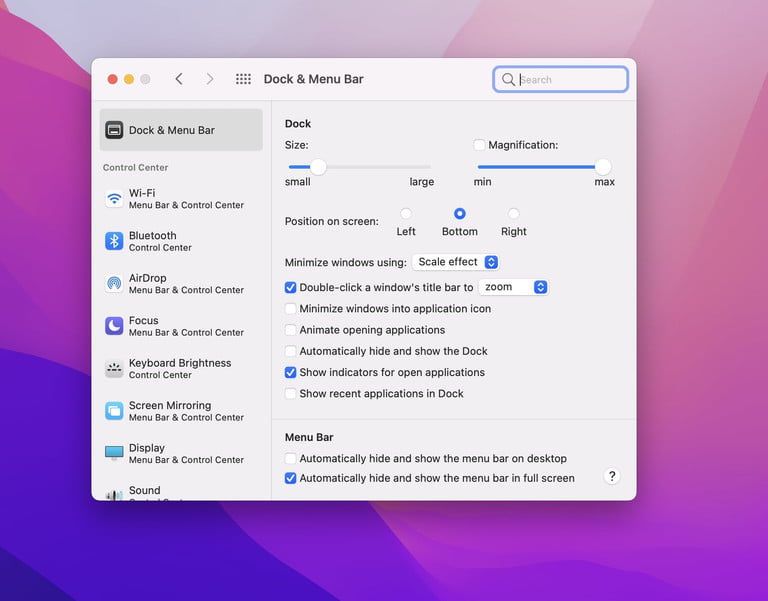Select the Bluetooth icon in Control Center list
The image size is (768, 601).
(x=114, y=241)
